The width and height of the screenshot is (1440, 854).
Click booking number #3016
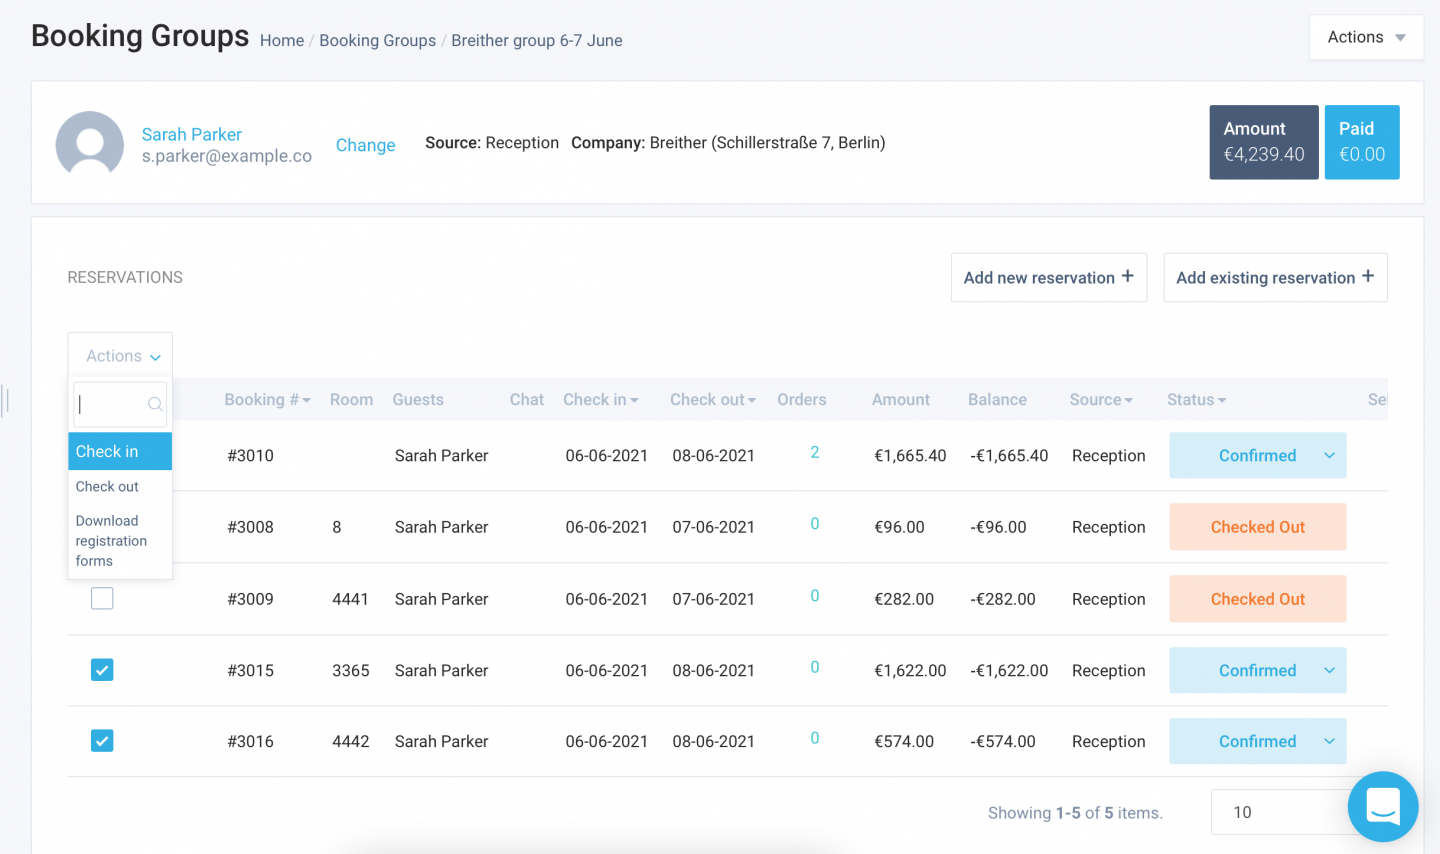click(x=250, y=741)
